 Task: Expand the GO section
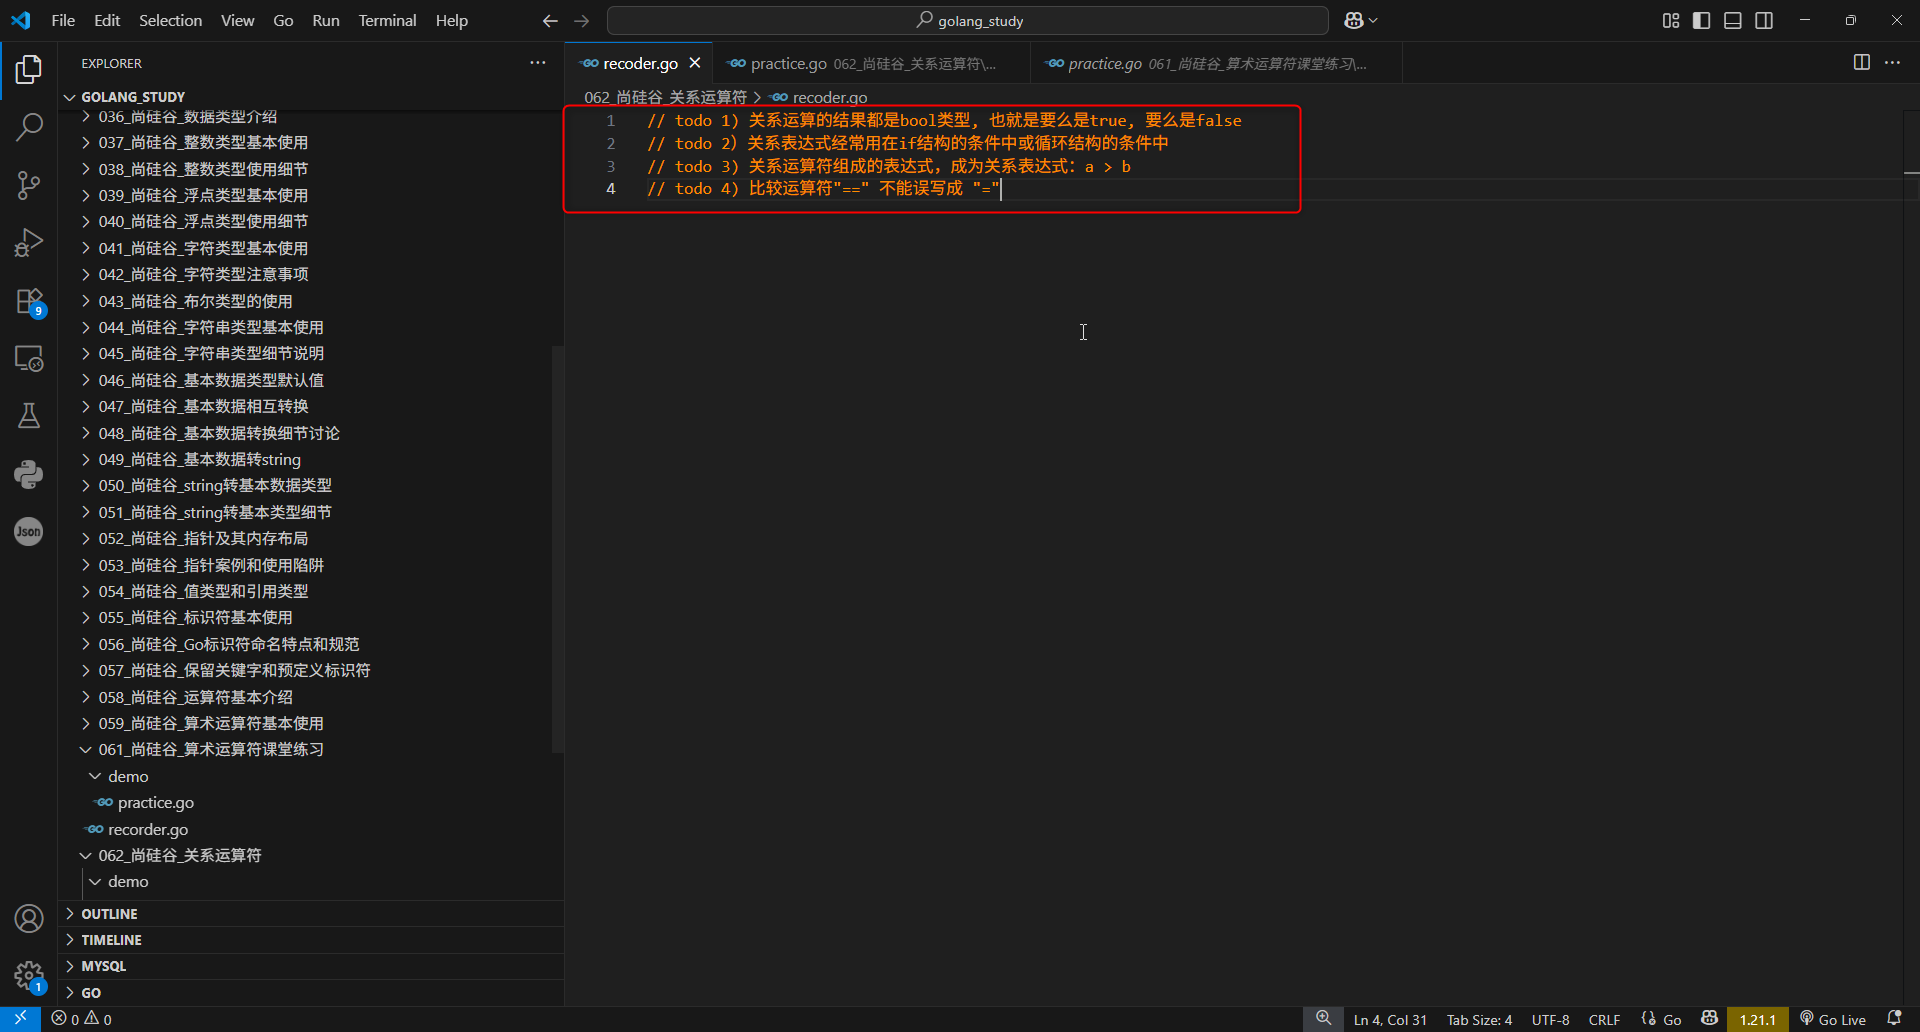point(311,993)
